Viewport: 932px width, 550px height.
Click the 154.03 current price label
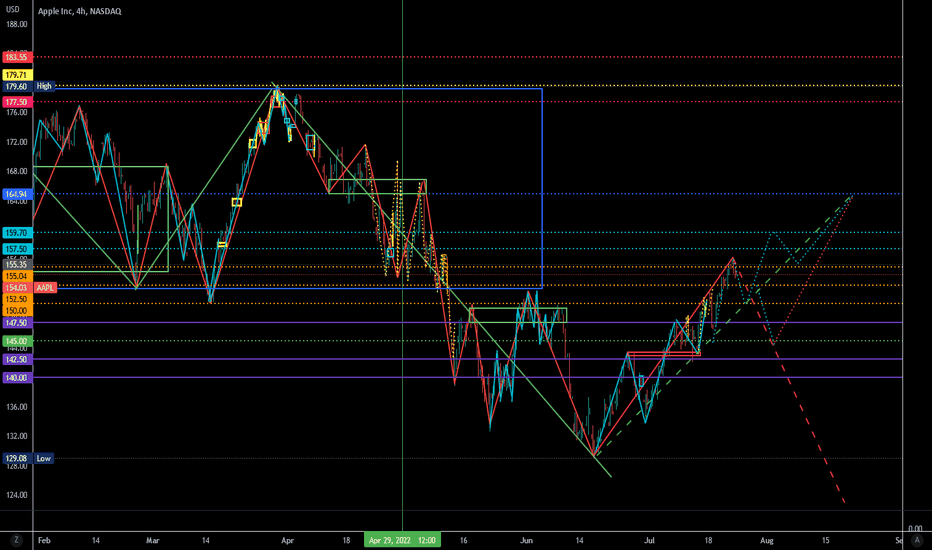[17, 288]
